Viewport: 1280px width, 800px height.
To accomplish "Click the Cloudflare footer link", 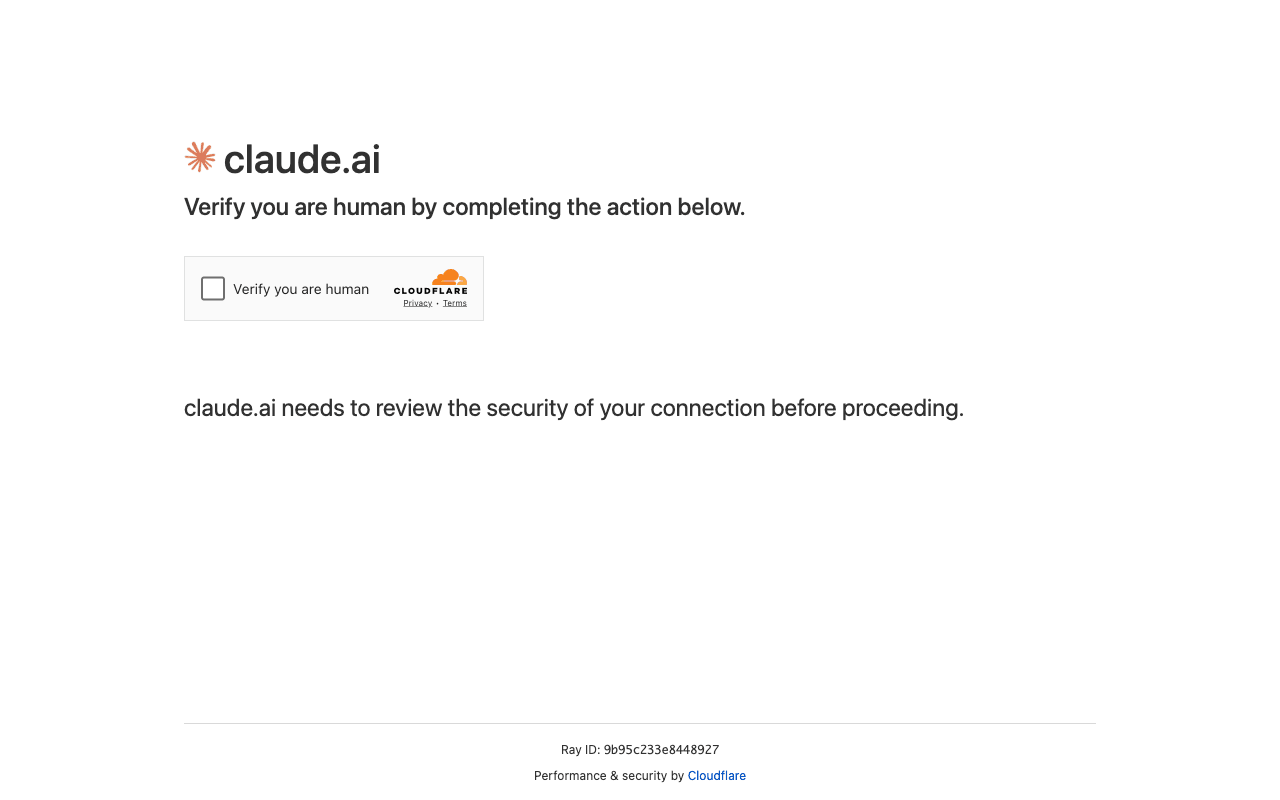I will [x=716, y=775].
